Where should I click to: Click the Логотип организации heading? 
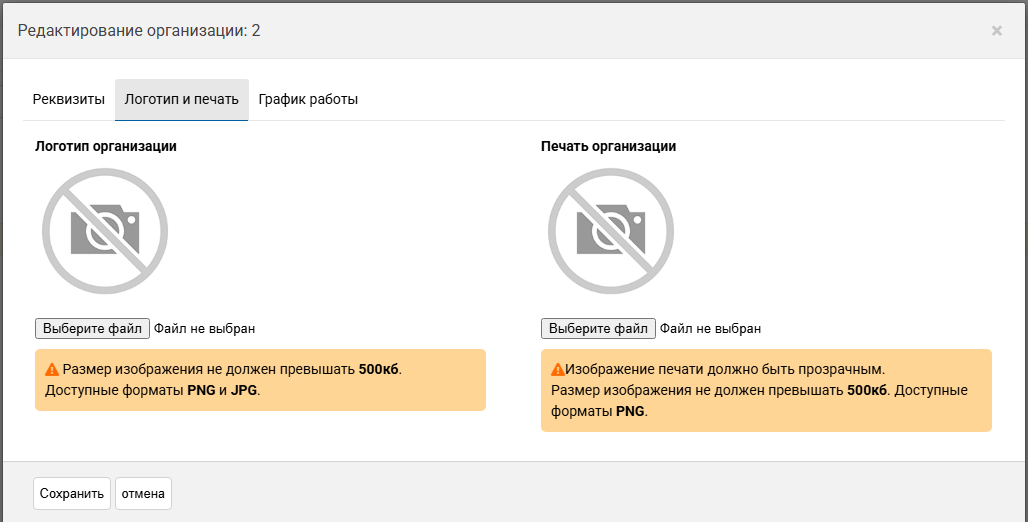click(106, 146)
